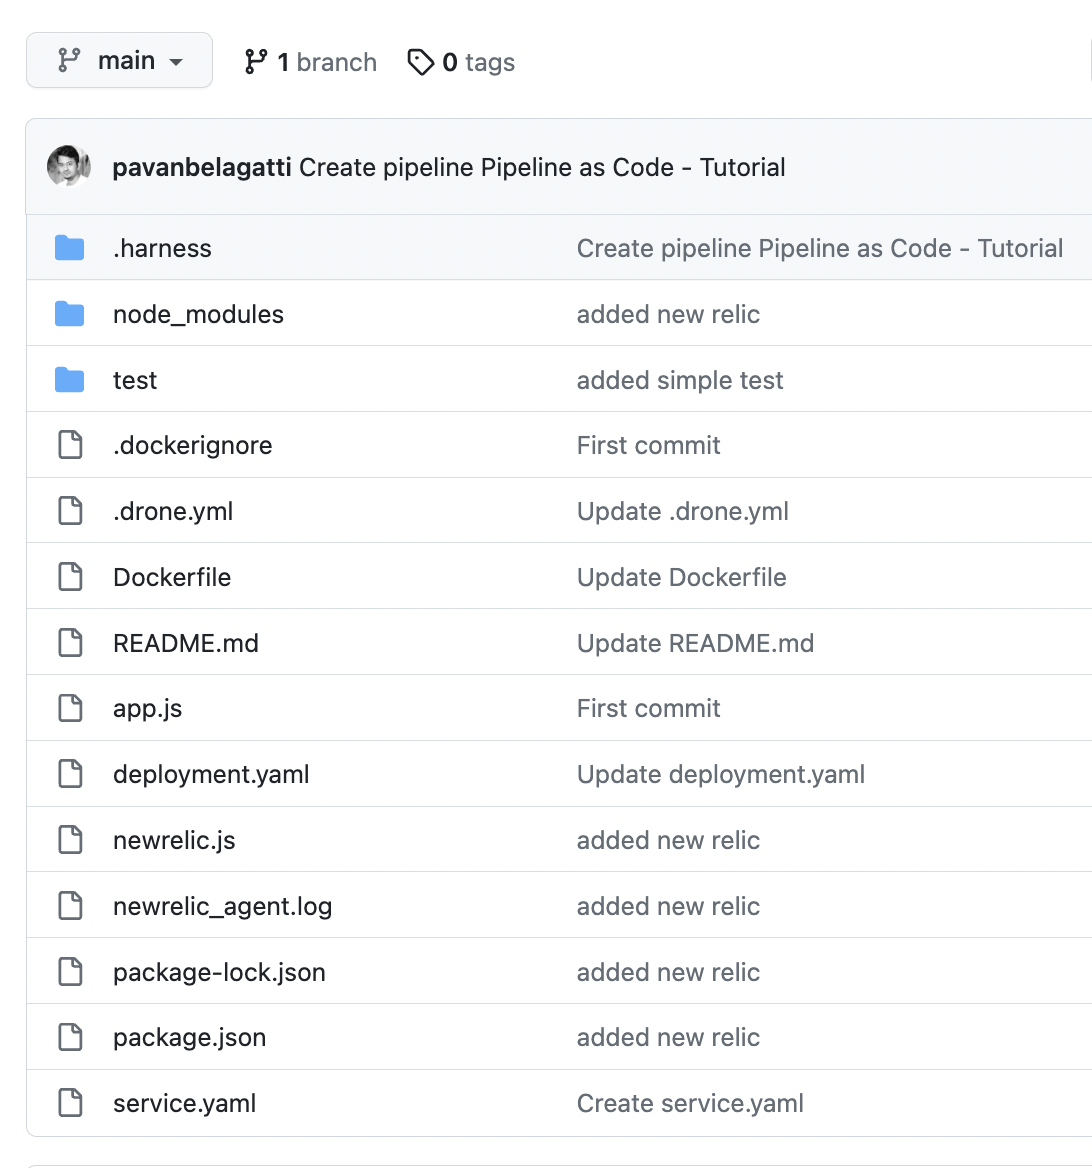Click the file icon beside Dockerfile
This screenshot has width=1092, height=1168.
point(69,576)
